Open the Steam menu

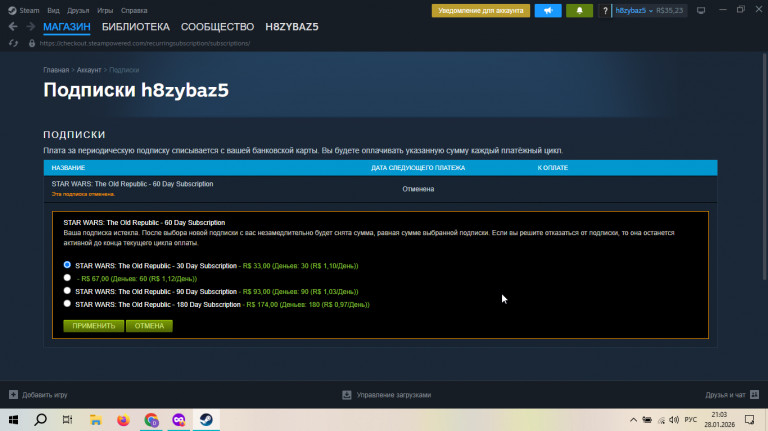pyautogui.click(x=29, y=10)
